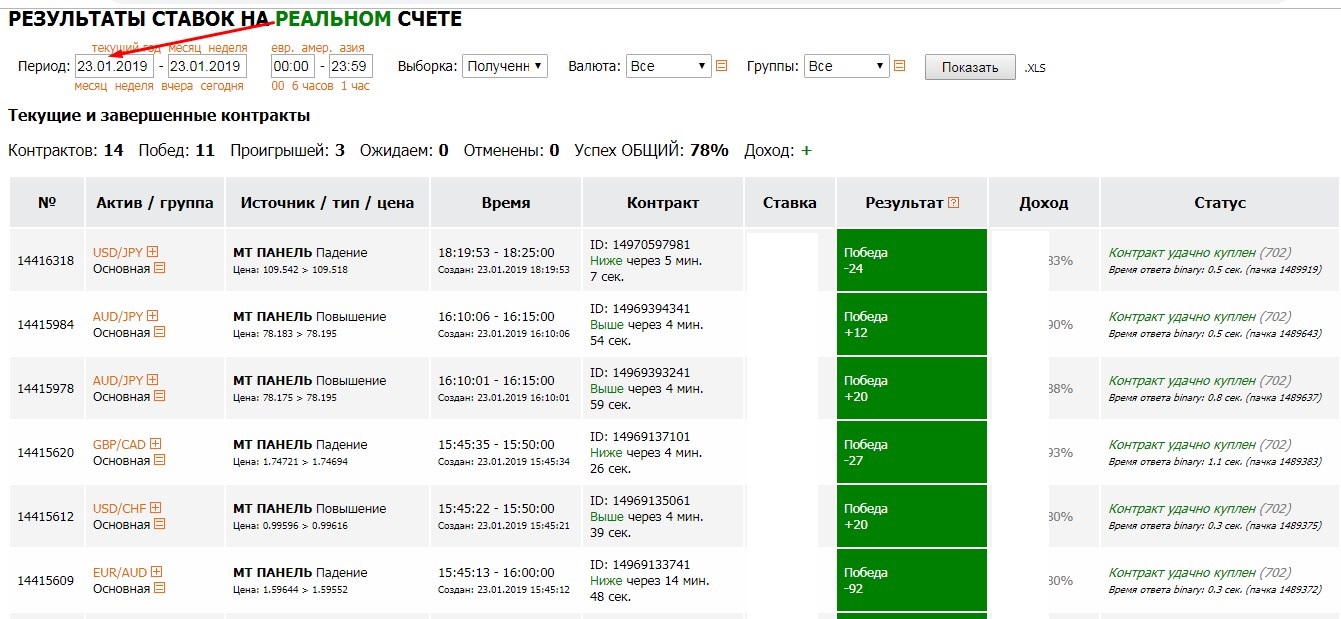
Task: Open the Валюта currency dropdown
Action: (x=668, y=66)
